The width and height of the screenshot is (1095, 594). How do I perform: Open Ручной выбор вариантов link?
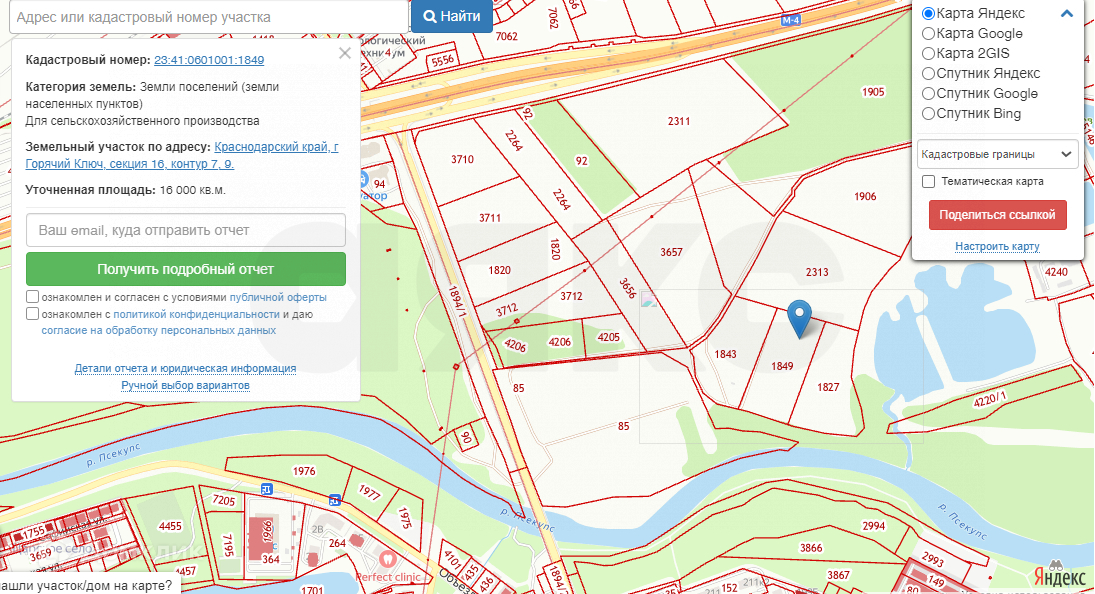coord(185,385)
